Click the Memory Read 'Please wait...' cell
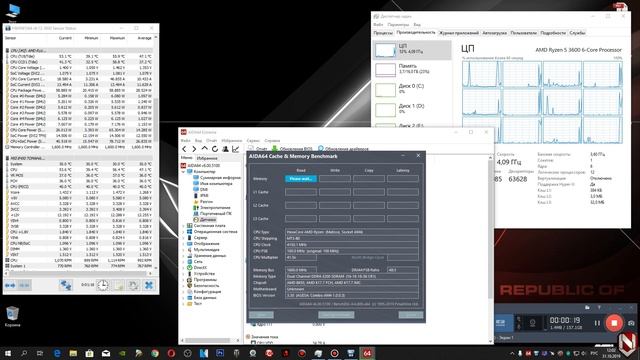 300,179
